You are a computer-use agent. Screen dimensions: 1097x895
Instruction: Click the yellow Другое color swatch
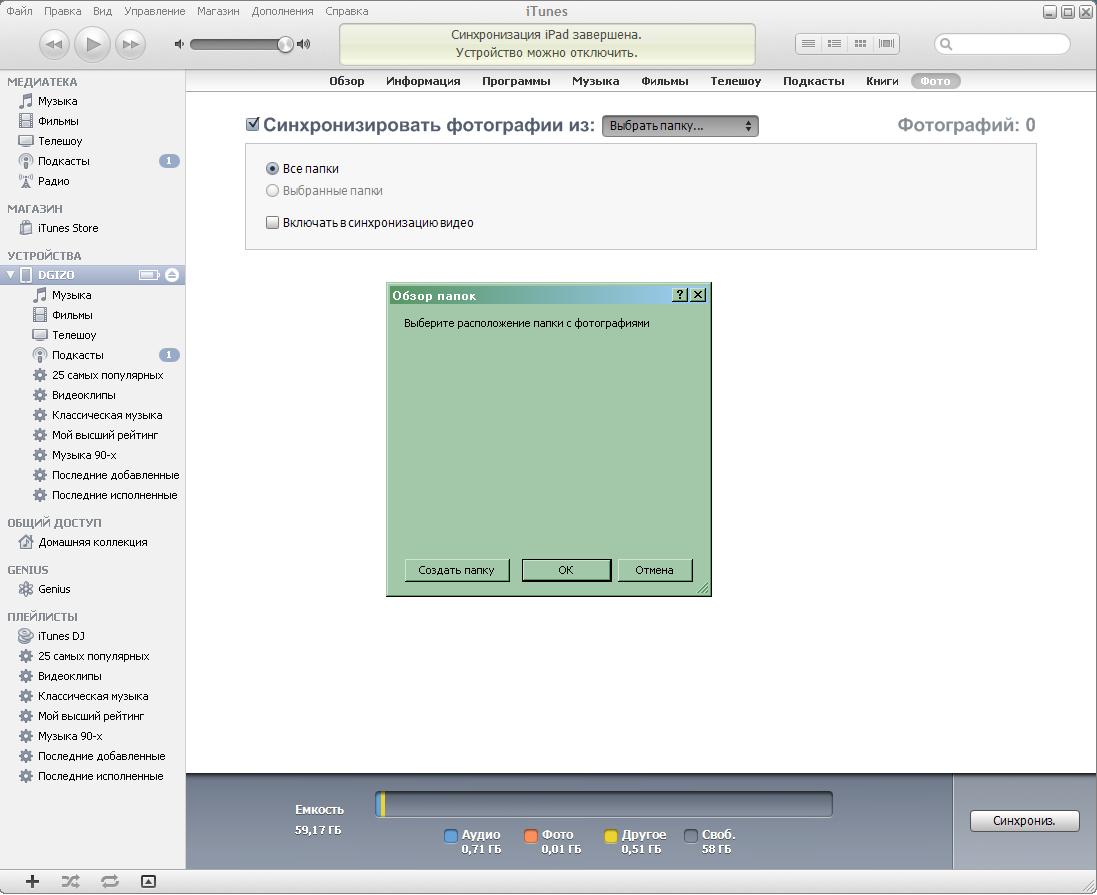point(611,836)
